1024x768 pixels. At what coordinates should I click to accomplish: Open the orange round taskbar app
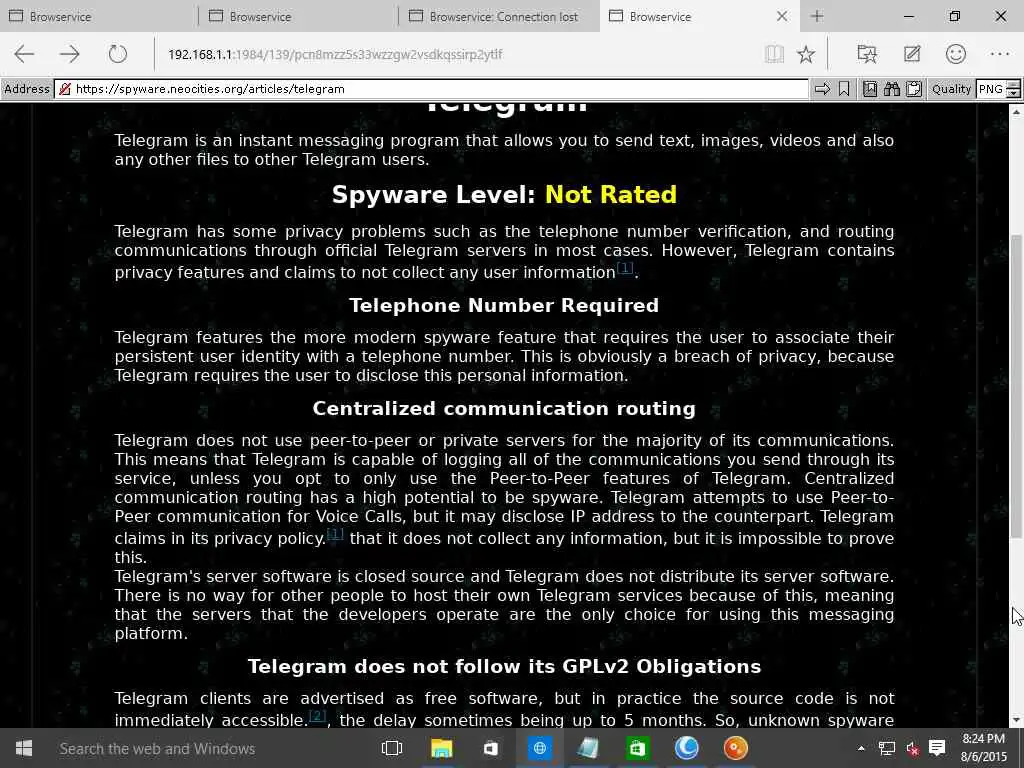735,748
